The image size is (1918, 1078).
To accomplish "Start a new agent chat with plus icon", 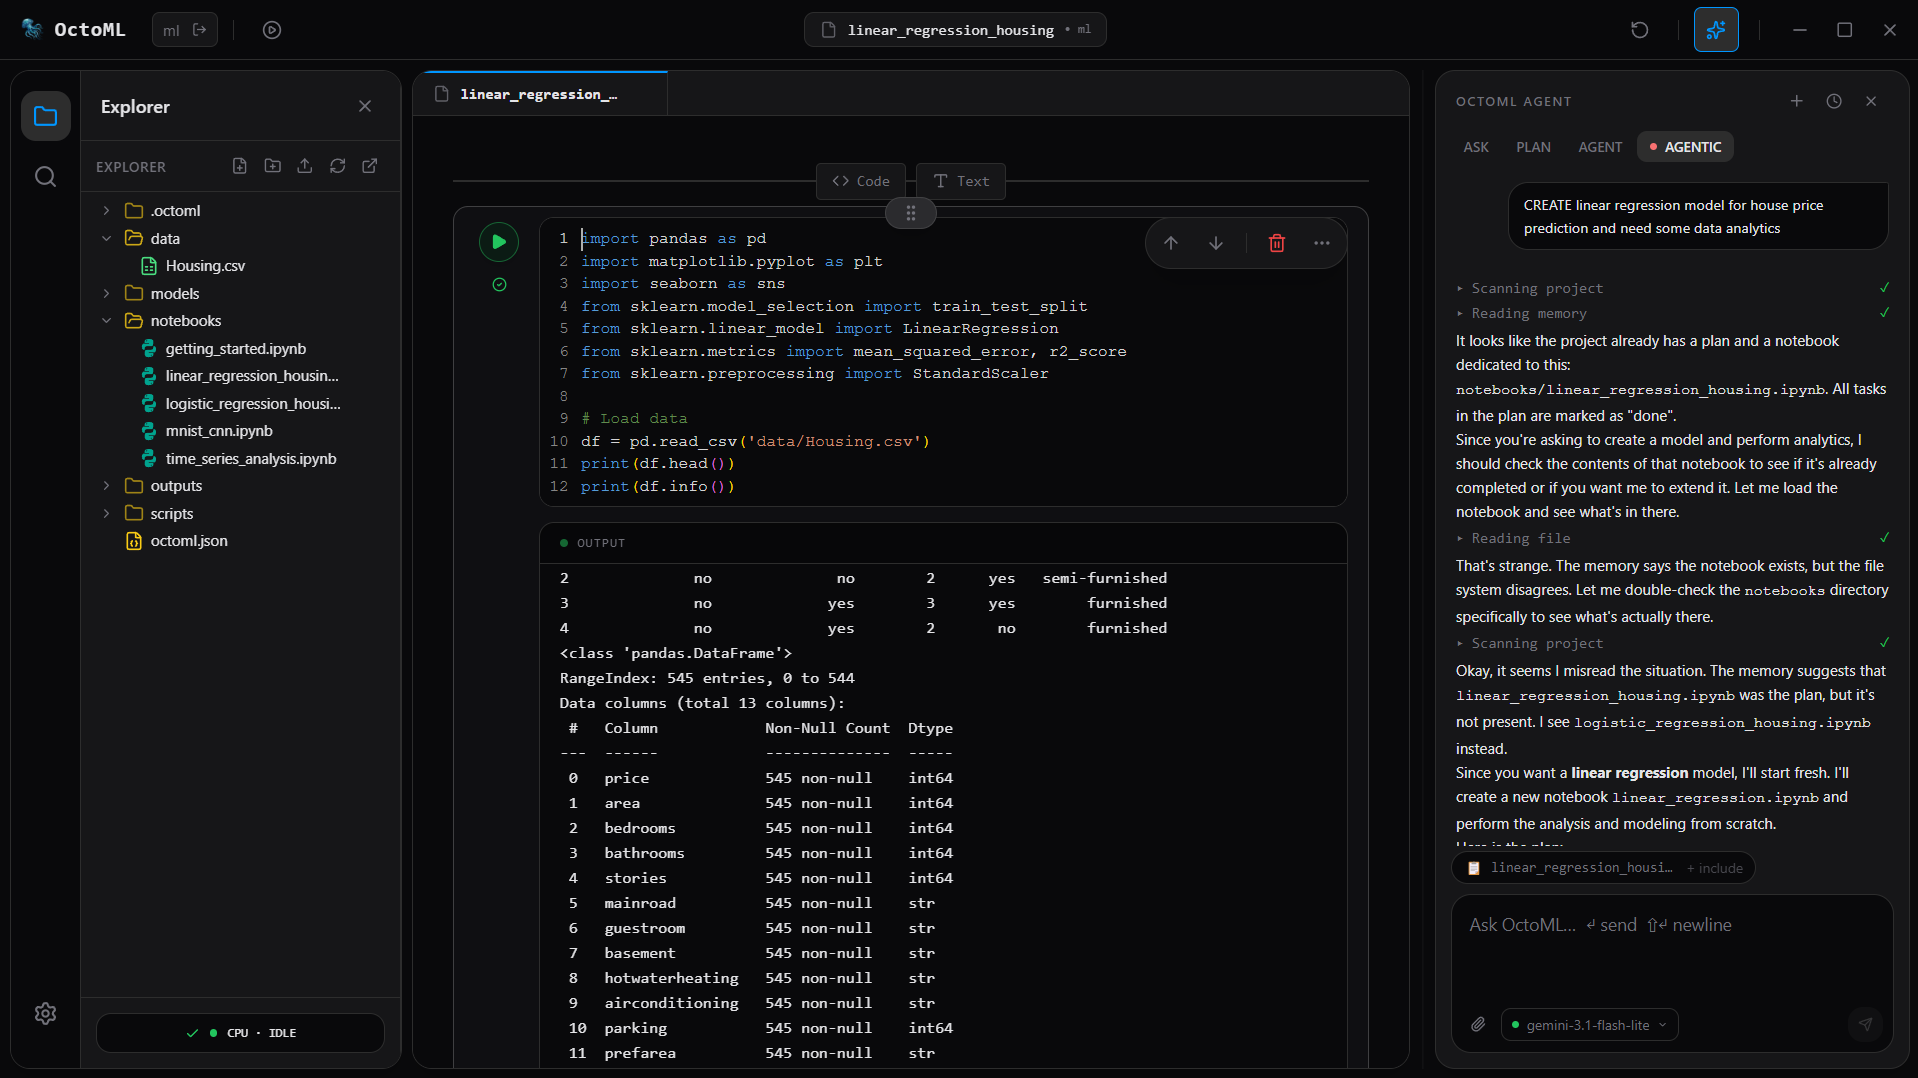I will [1797, 101].
